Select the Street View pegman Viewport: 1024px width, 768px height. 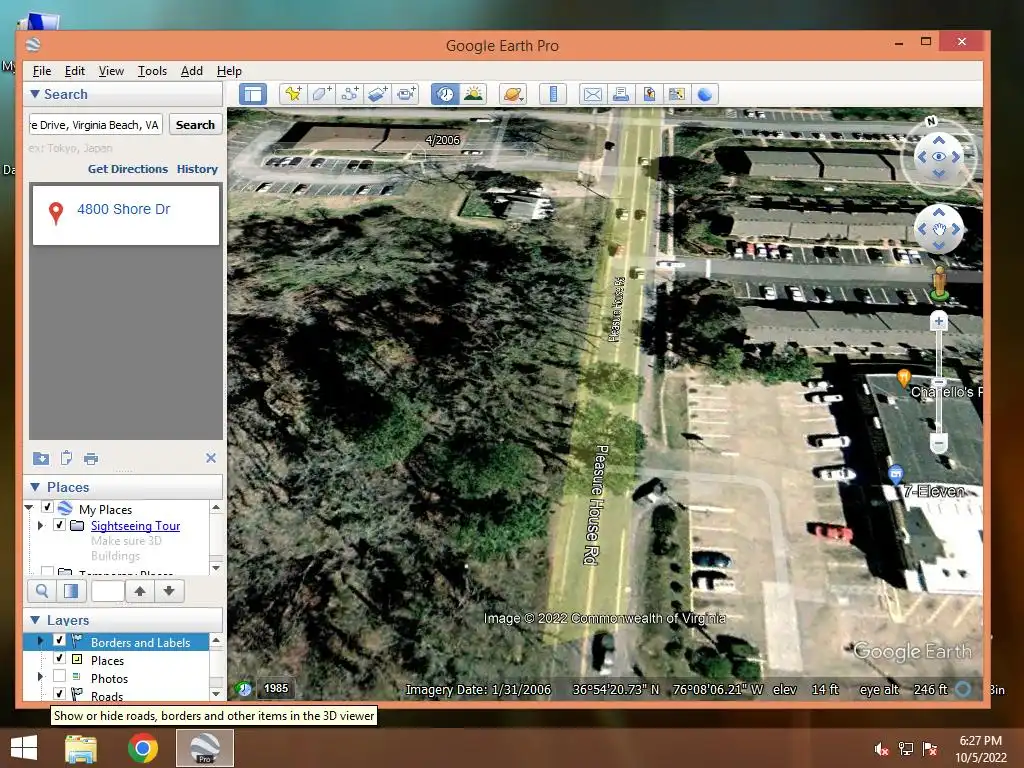tap(939, 283)
